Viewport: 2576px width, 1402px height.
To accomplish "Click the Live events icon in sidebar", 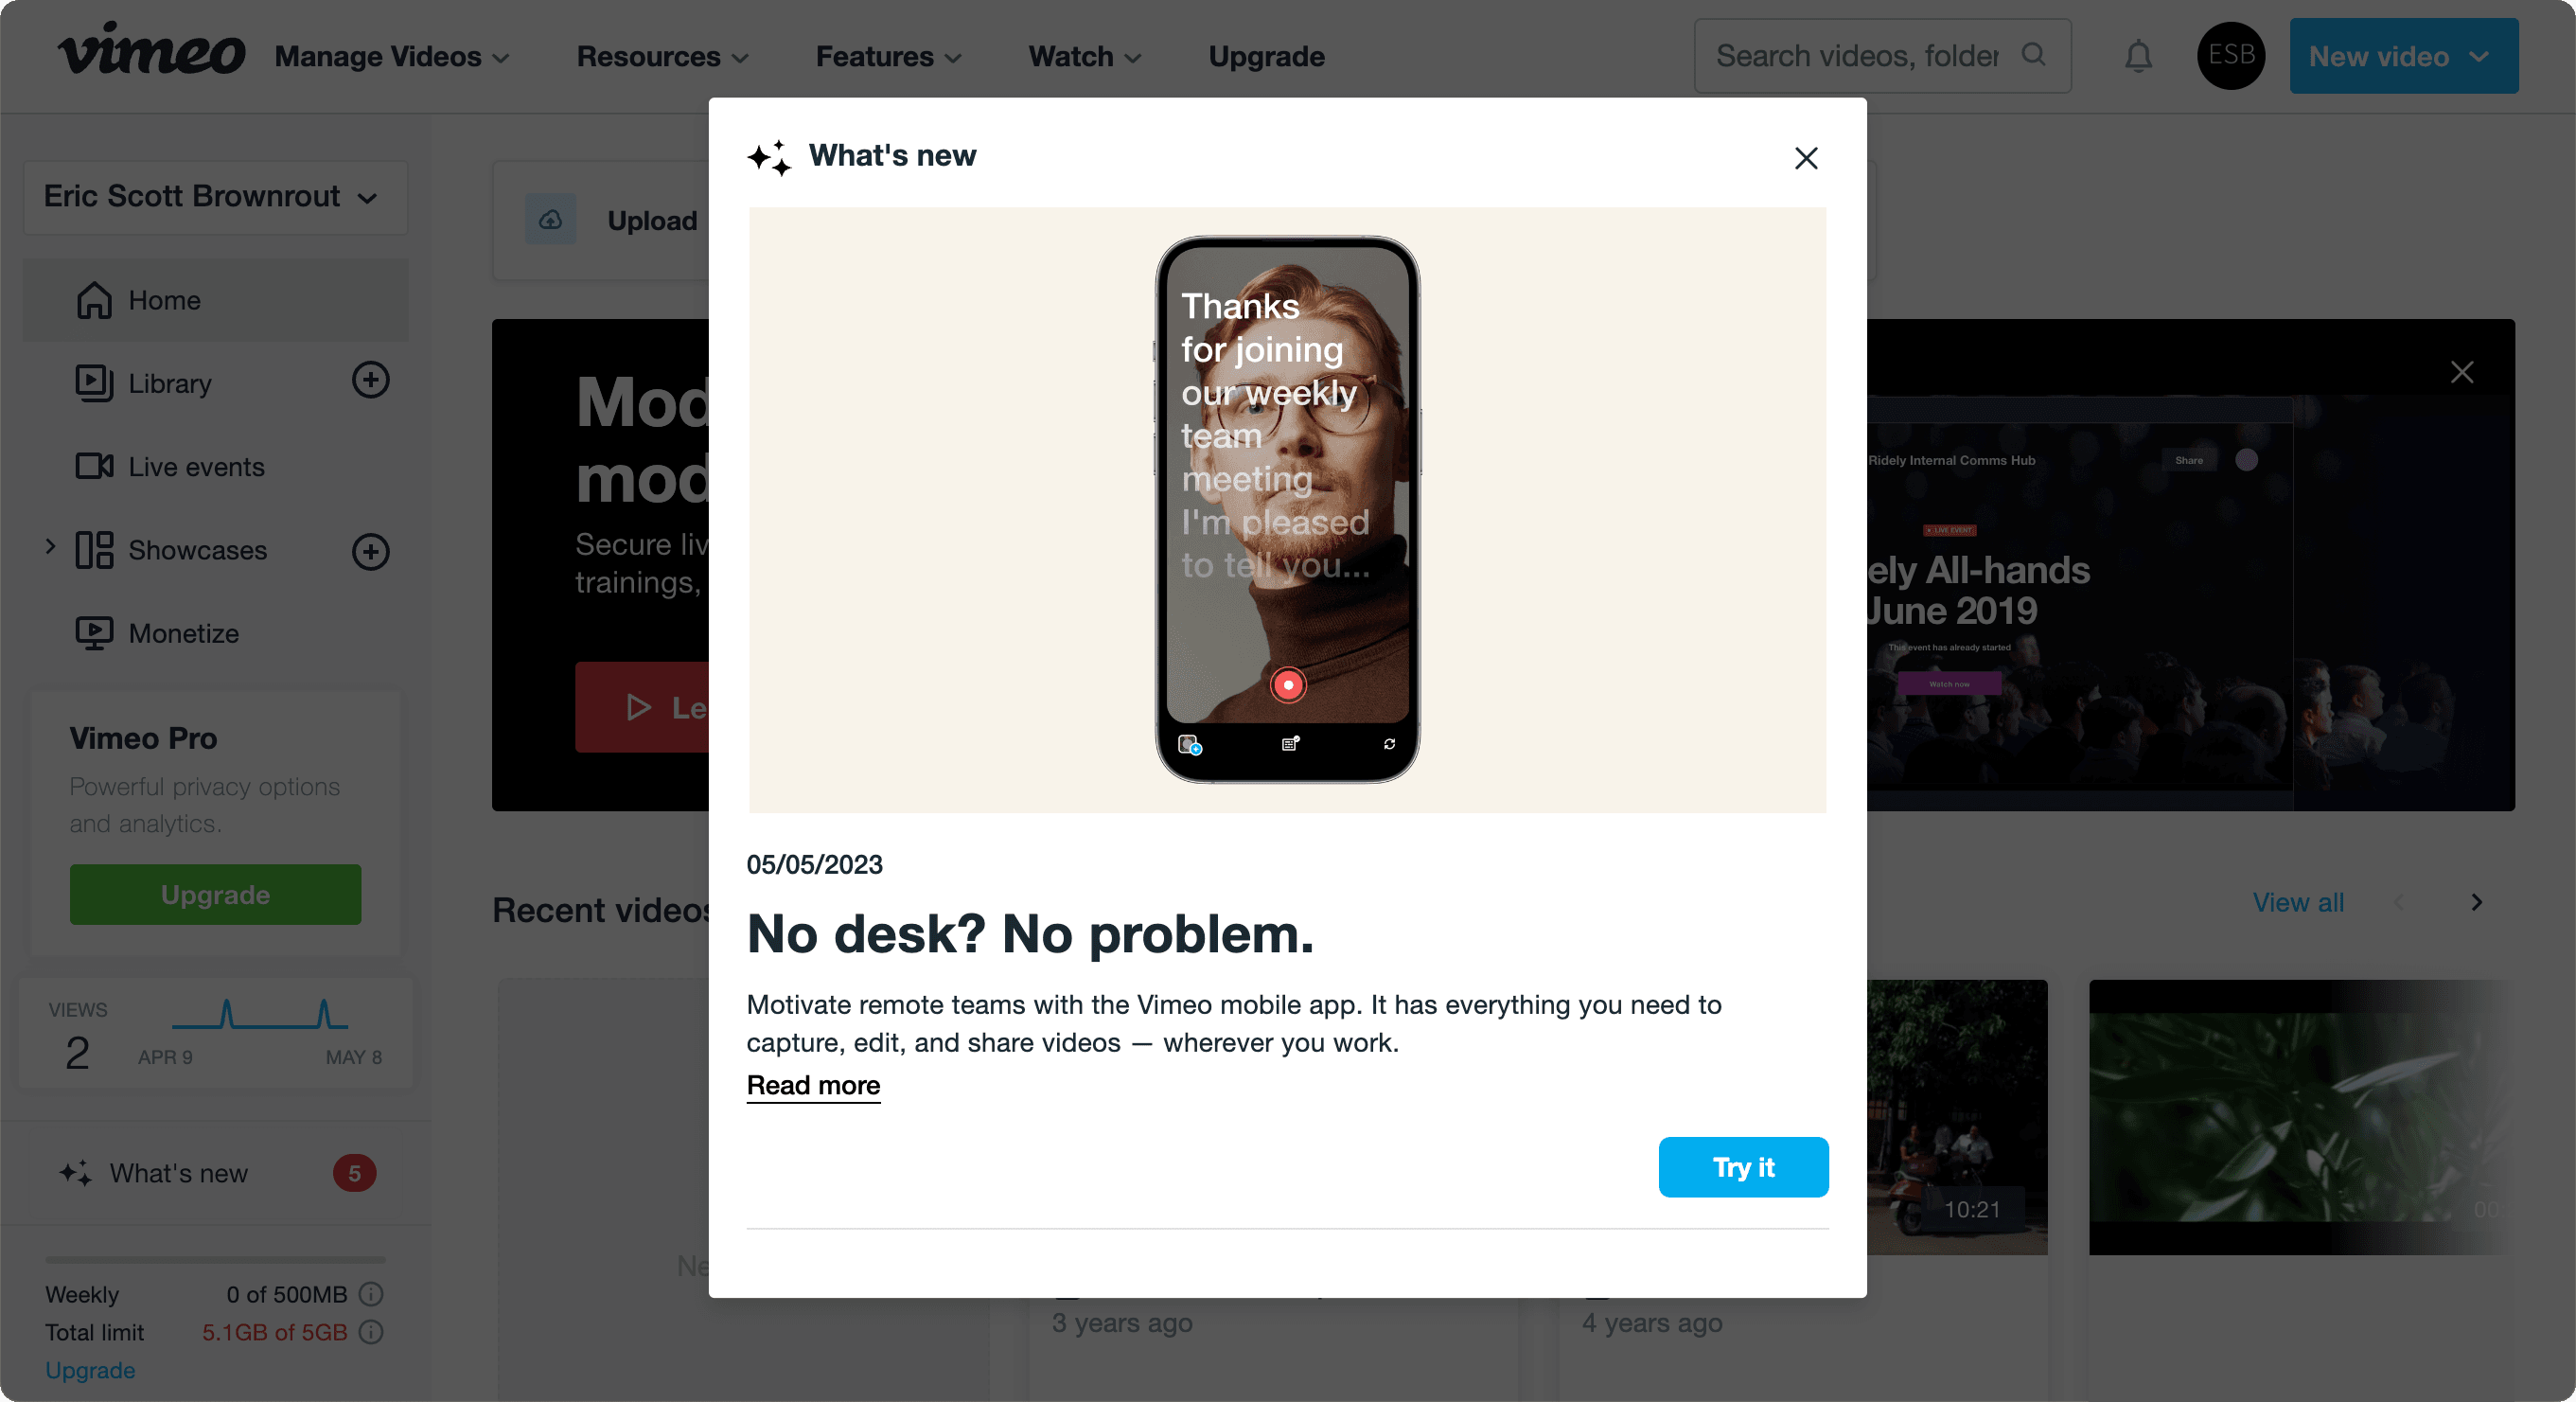I will pos(93,466).
